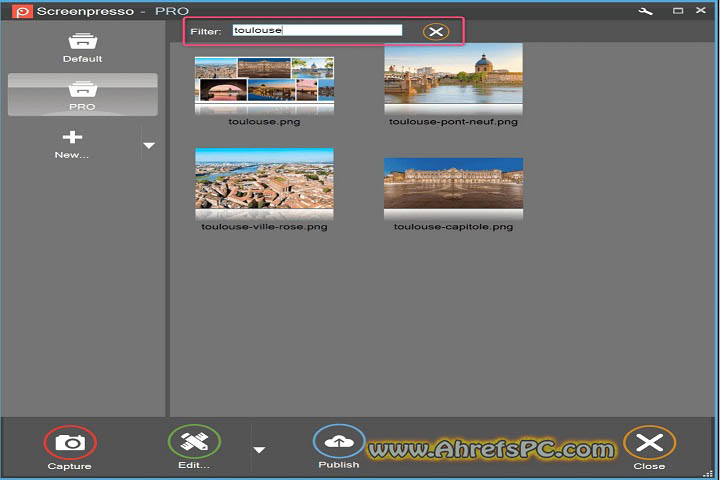
Task: Click the Screenpresso logo in title bar
Action: (22, 11)
